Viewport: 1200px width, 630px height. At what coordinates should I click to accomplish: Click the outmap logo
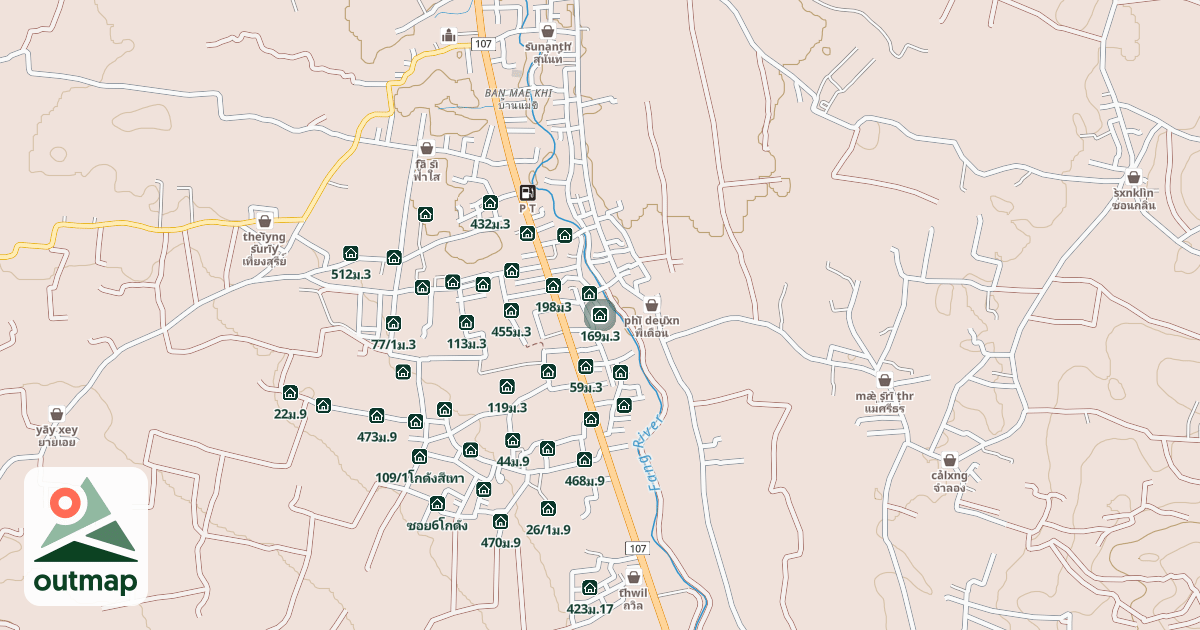click(86, 536)
